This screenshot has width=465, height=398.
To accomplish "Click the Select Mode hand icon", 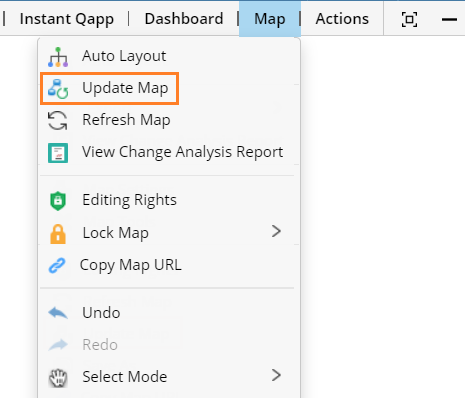I will tap(58, 378).
